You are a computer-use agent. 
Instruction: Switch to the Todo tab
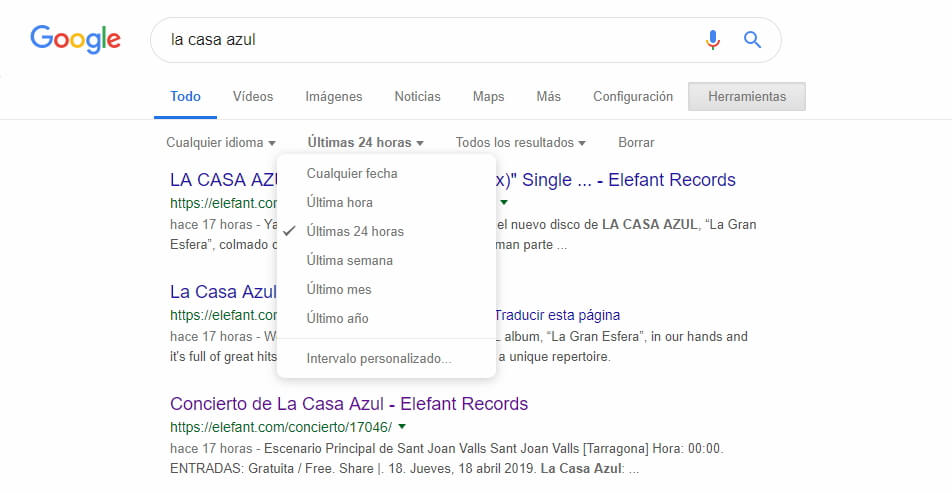click(x=185, y=97)
